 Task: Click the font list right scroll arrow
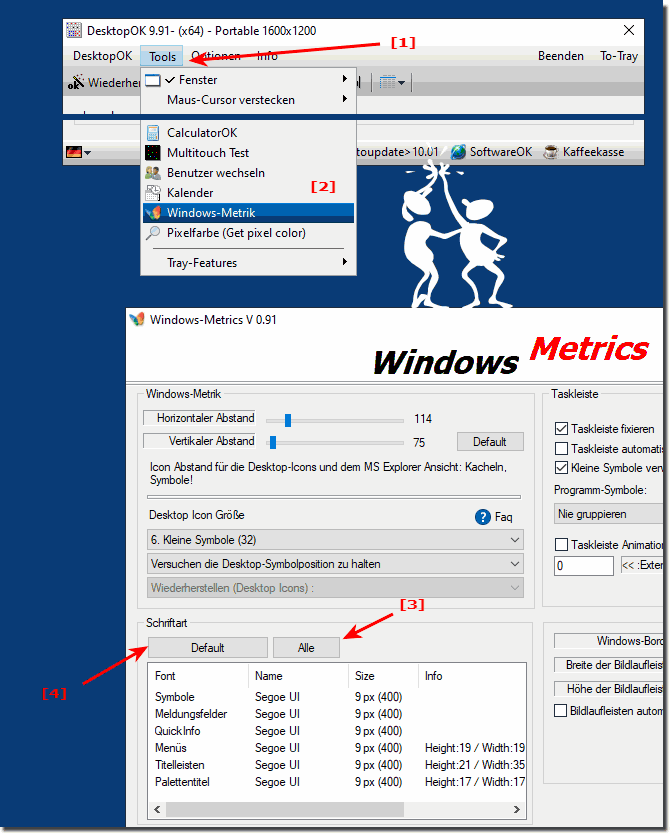(x=516, y=809)
